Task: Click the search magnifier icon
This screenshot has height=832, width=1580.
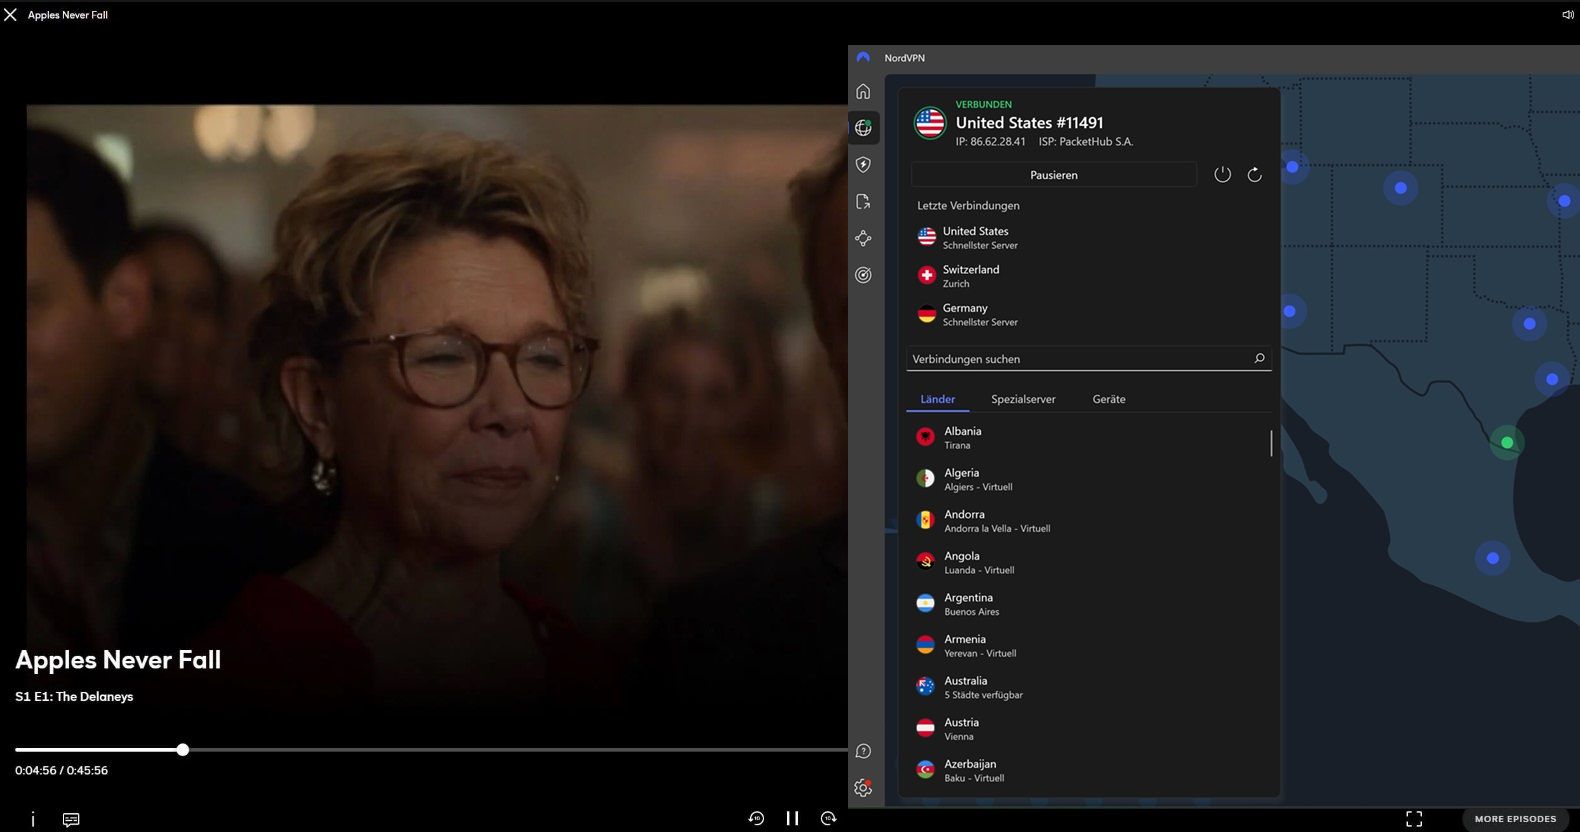Action: [1259, 358]
